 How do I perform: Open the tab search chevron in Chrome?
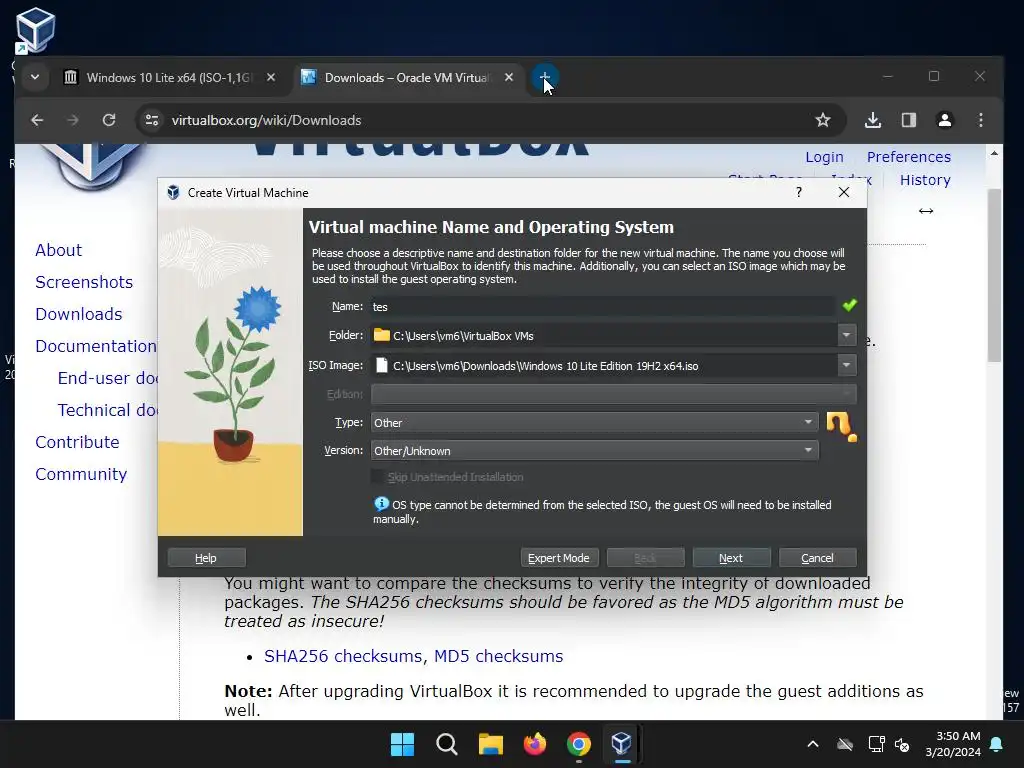click(35, 78)
